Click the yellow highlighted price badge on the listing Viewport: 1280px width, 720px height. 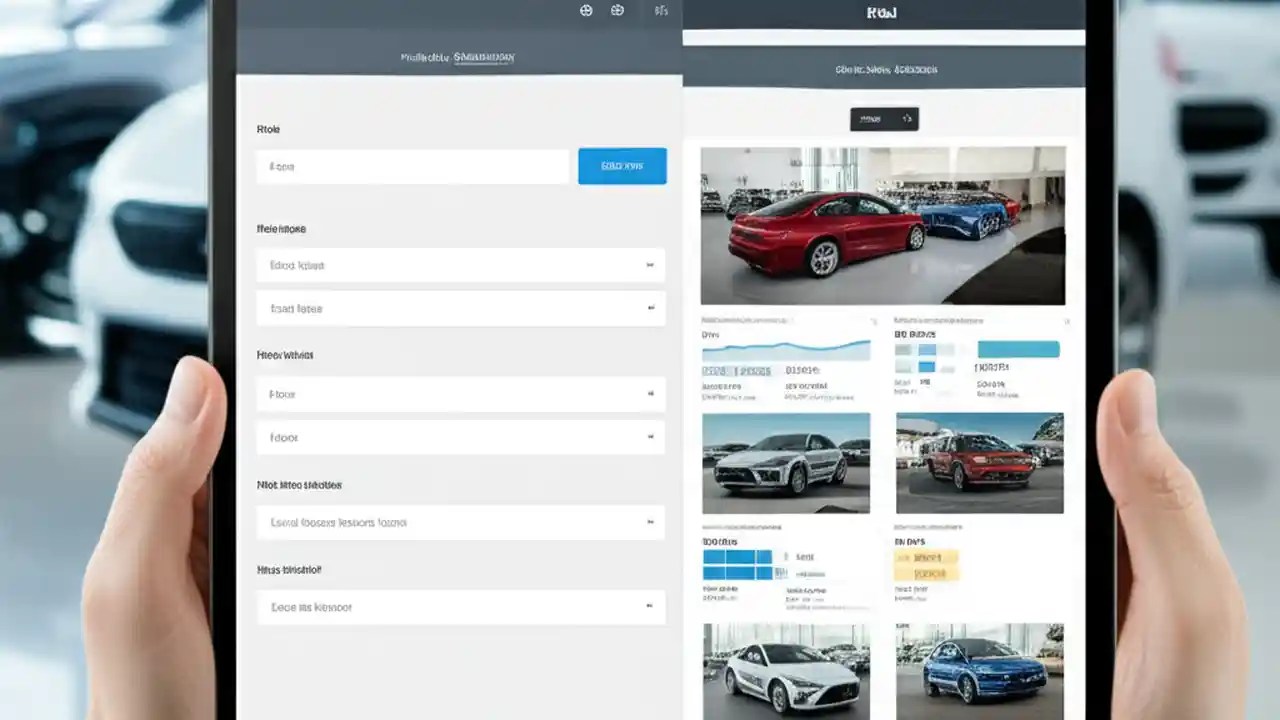pyautogui.click(x=927, y=565)
